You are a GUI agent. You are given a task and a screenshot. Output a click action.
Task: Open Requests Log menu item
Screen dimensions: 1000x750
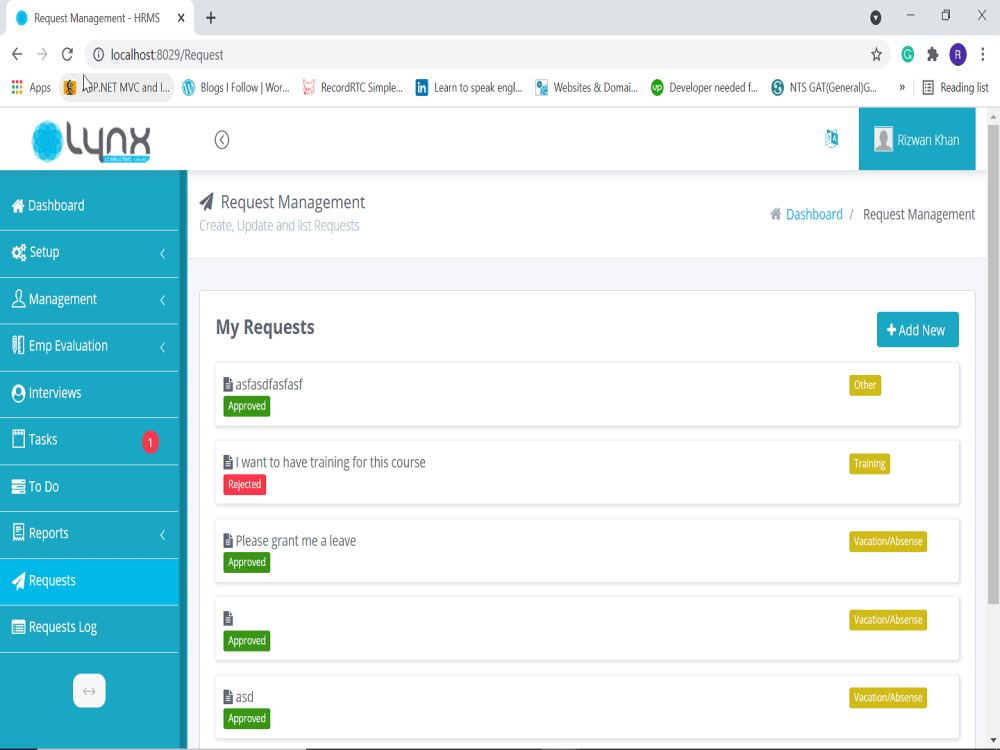pos(89,628)
